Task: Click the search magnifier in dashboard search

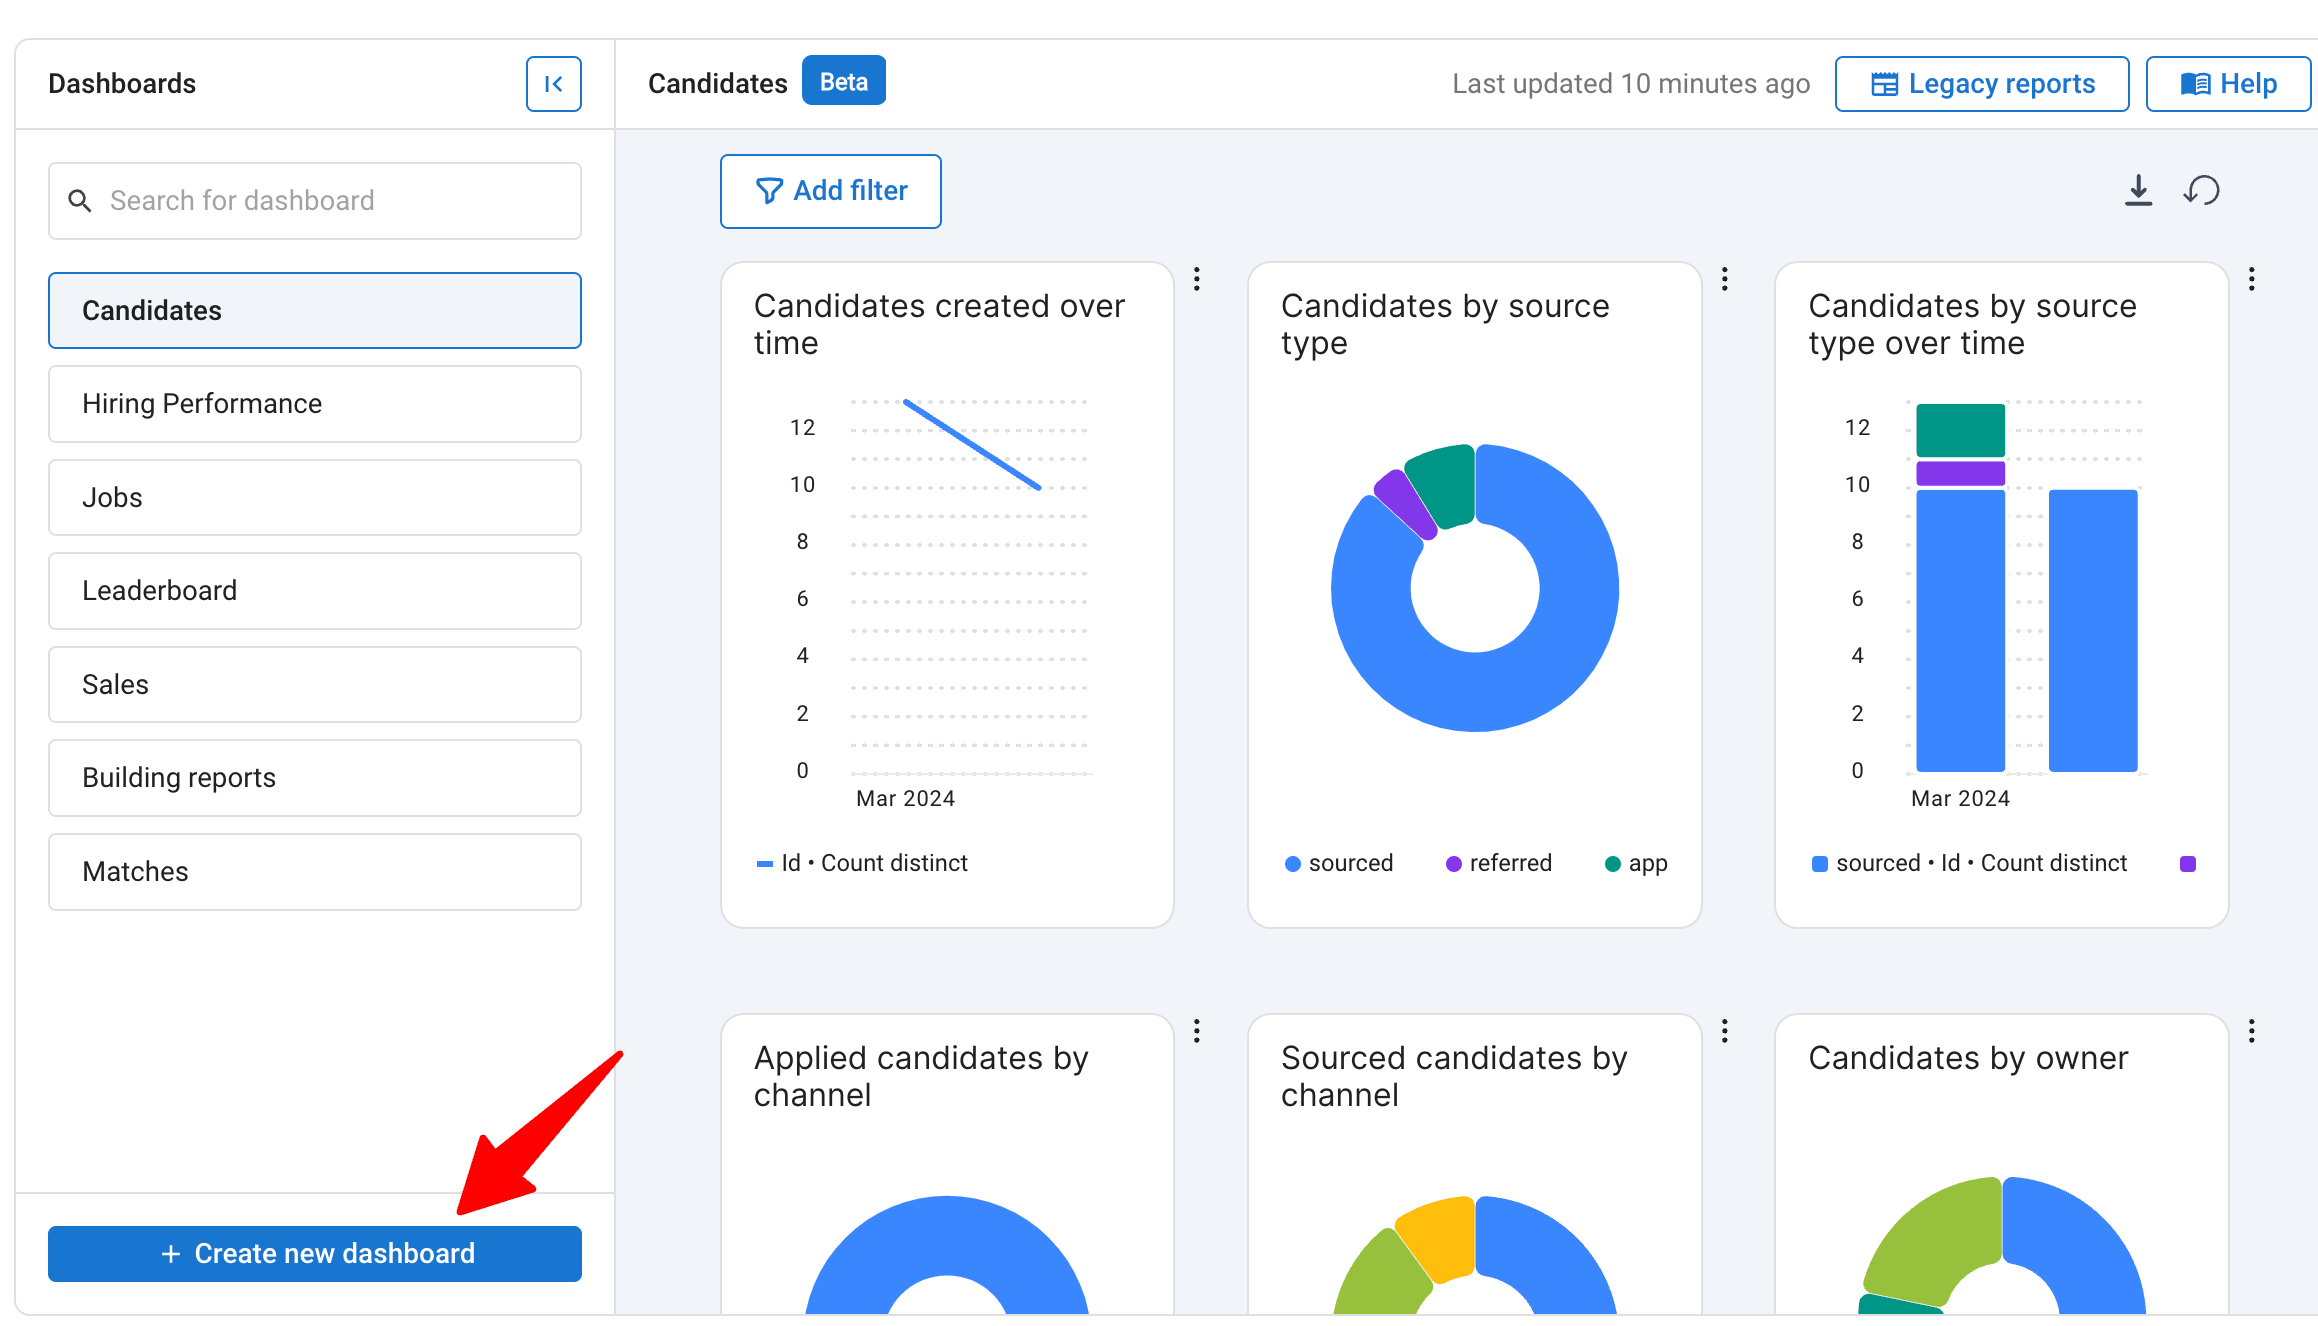Action: pos(81,201)
